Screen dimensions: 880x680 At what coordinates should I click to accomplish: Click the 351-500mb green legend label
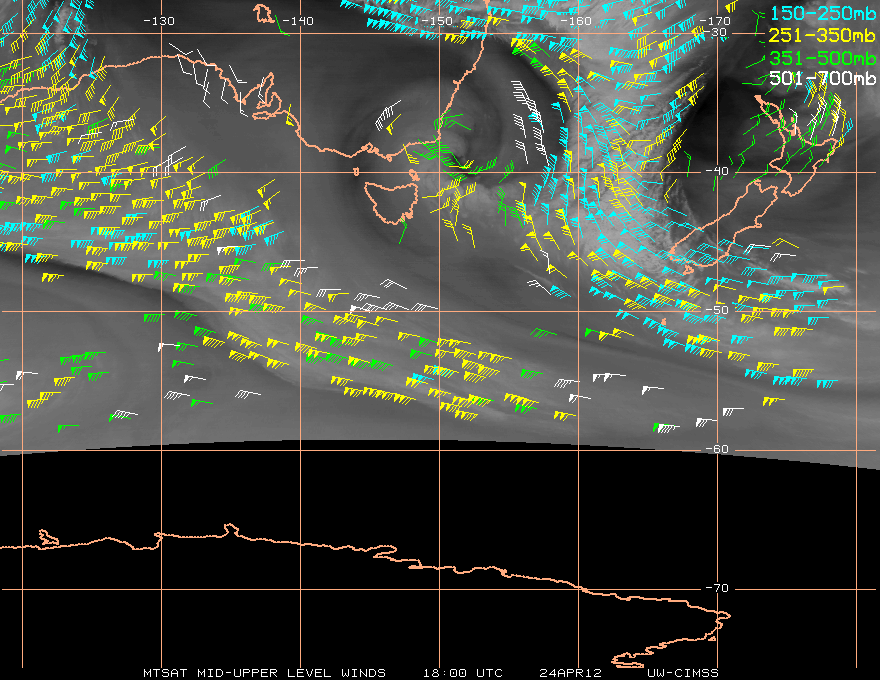point(822,58)
